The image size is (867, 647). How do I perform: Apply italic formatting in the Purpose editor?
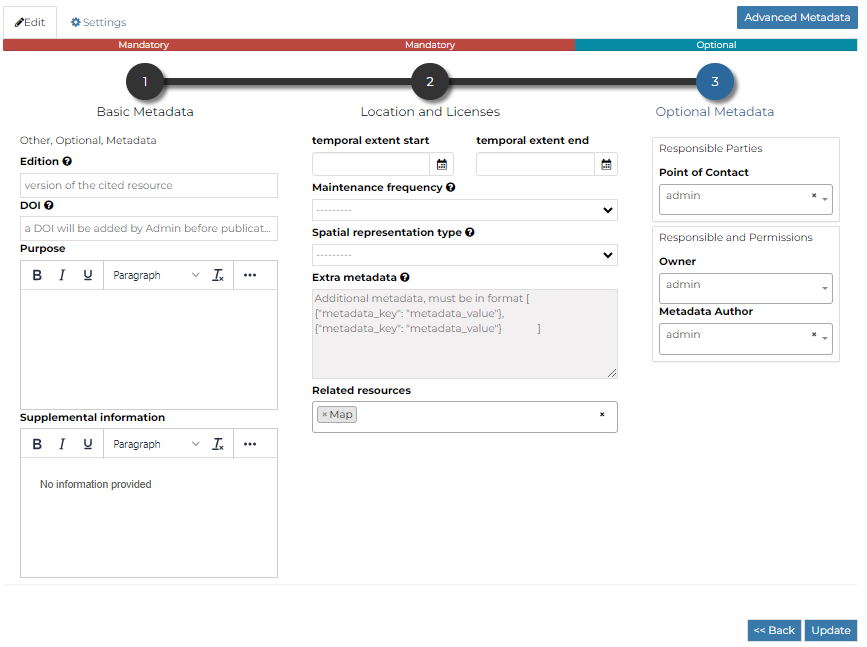click(x=63, y=274)
